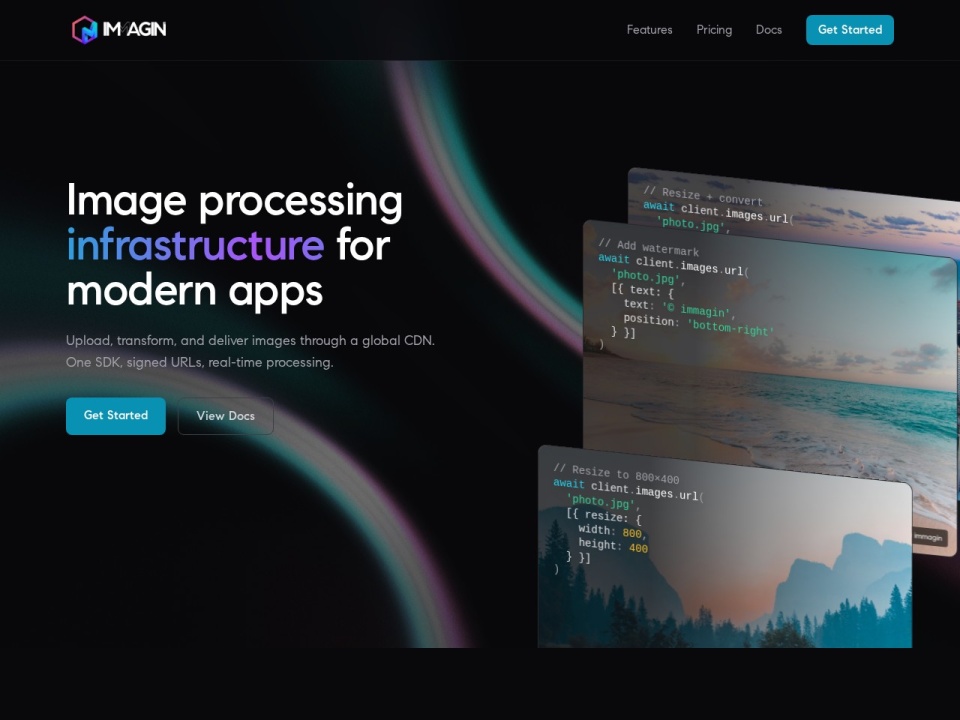Click the width value 800 in code
The width and height of the screenshot is (960, 720).
[632, 533]
